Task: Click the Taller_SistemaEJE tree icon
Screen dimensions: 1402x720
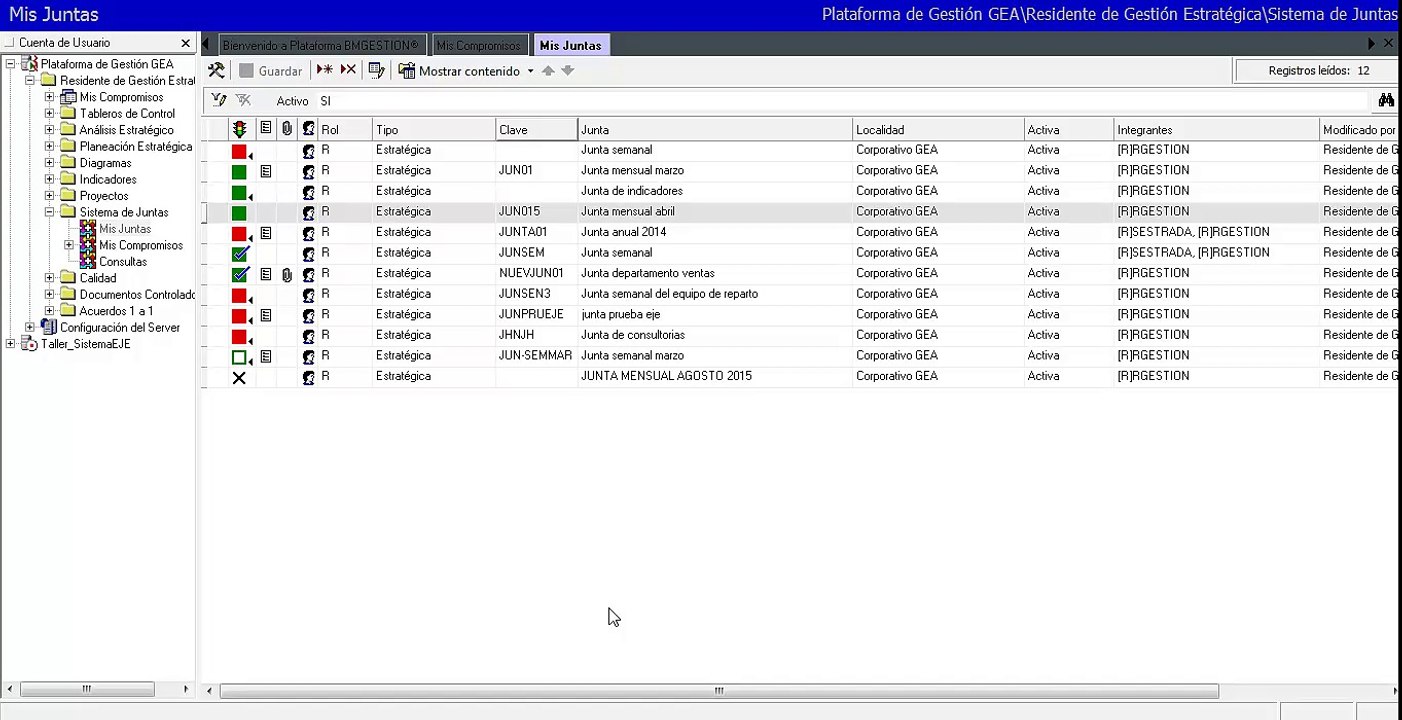Action: 29,344
